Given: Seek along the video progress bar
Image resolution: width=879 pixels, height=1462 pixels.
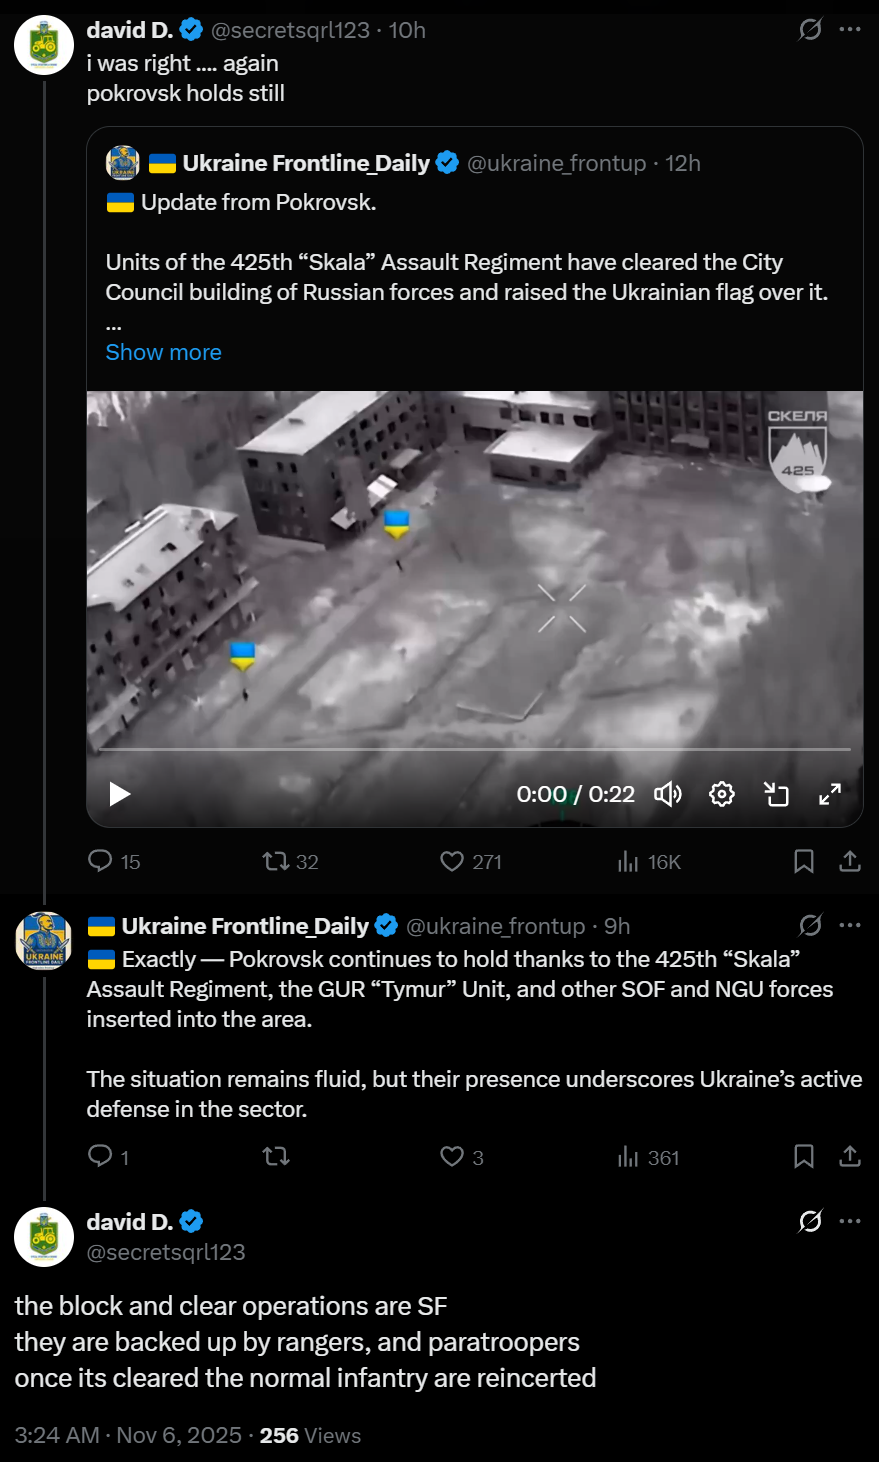Looking at the screenshot, I should coord(475,749).
